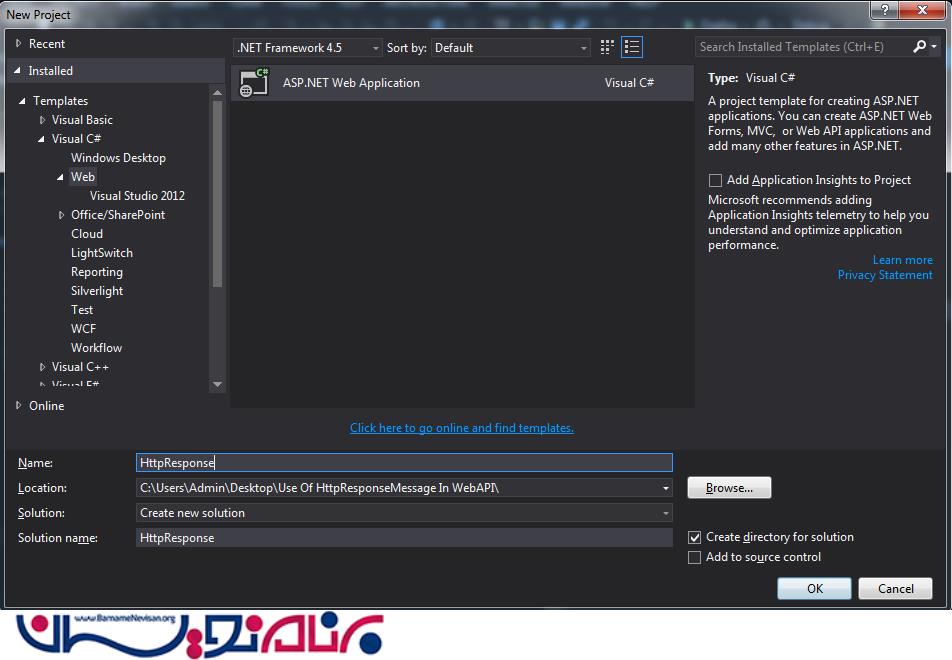The image size is (952, 660).
Task: Switch to medium icons list view
Action: [x=632, y=47]
